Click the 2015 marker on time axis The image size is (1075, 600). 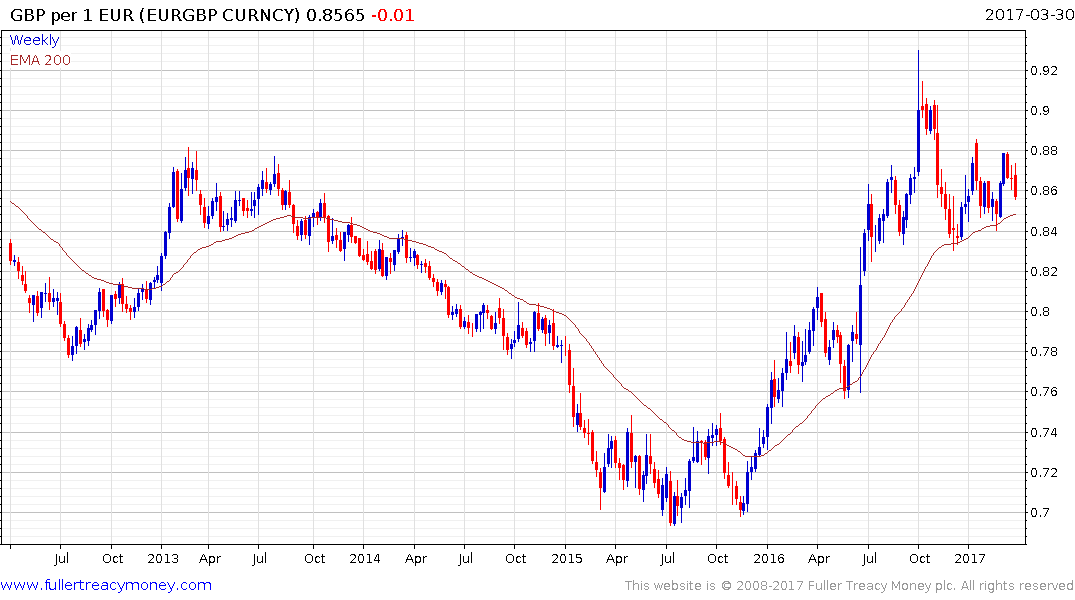tap(566, 558)
